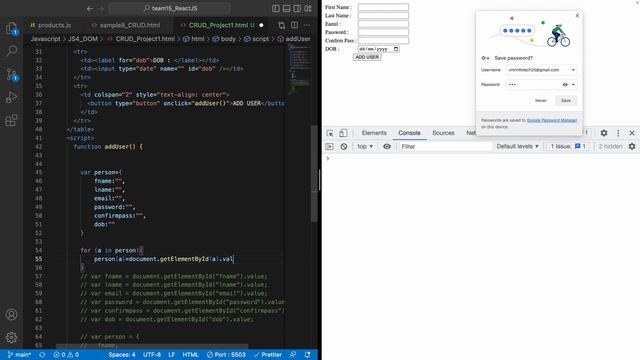Screen dimensions: 640x360
Task: Click the team15_ReactJS command center search box
Action: 170,8
